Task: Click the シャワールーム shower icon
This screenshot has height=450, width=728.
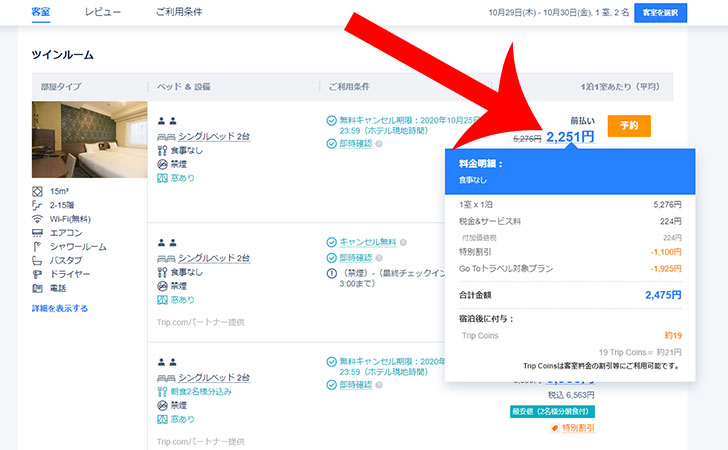Action: [37, 247]
